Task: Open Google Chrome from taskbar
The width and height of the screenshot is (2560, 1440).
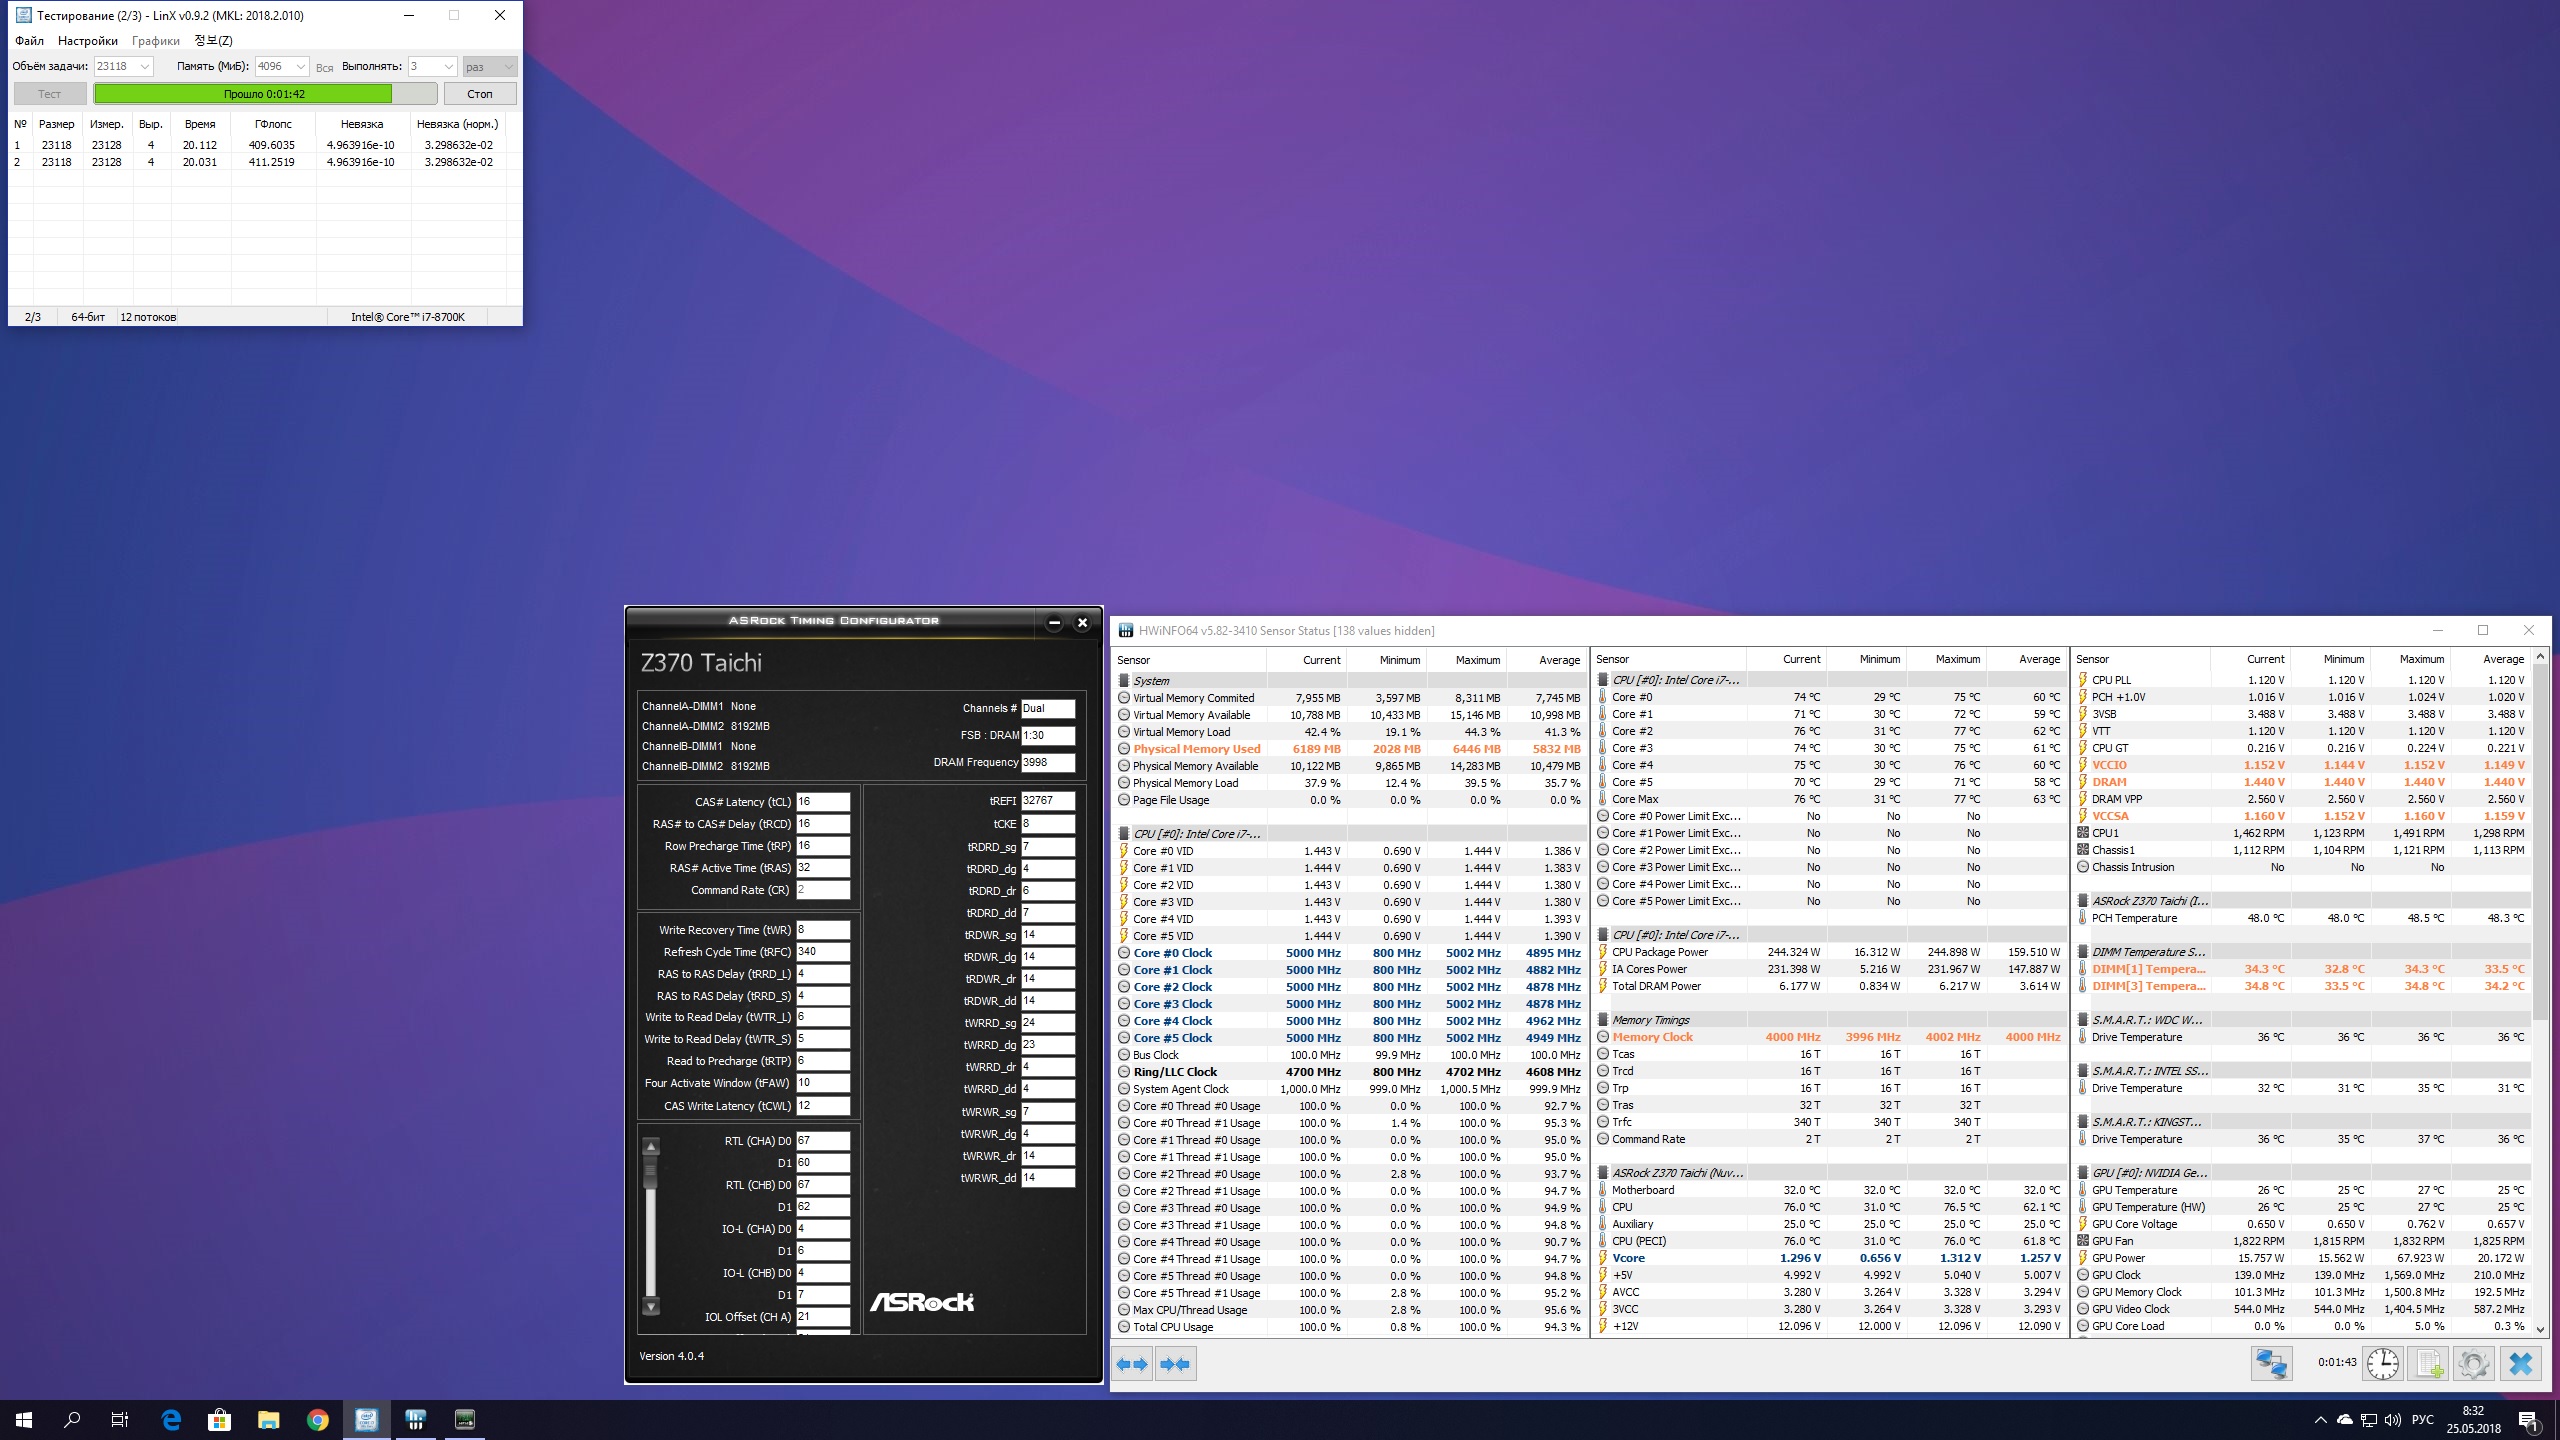Action: point(318,1419)
